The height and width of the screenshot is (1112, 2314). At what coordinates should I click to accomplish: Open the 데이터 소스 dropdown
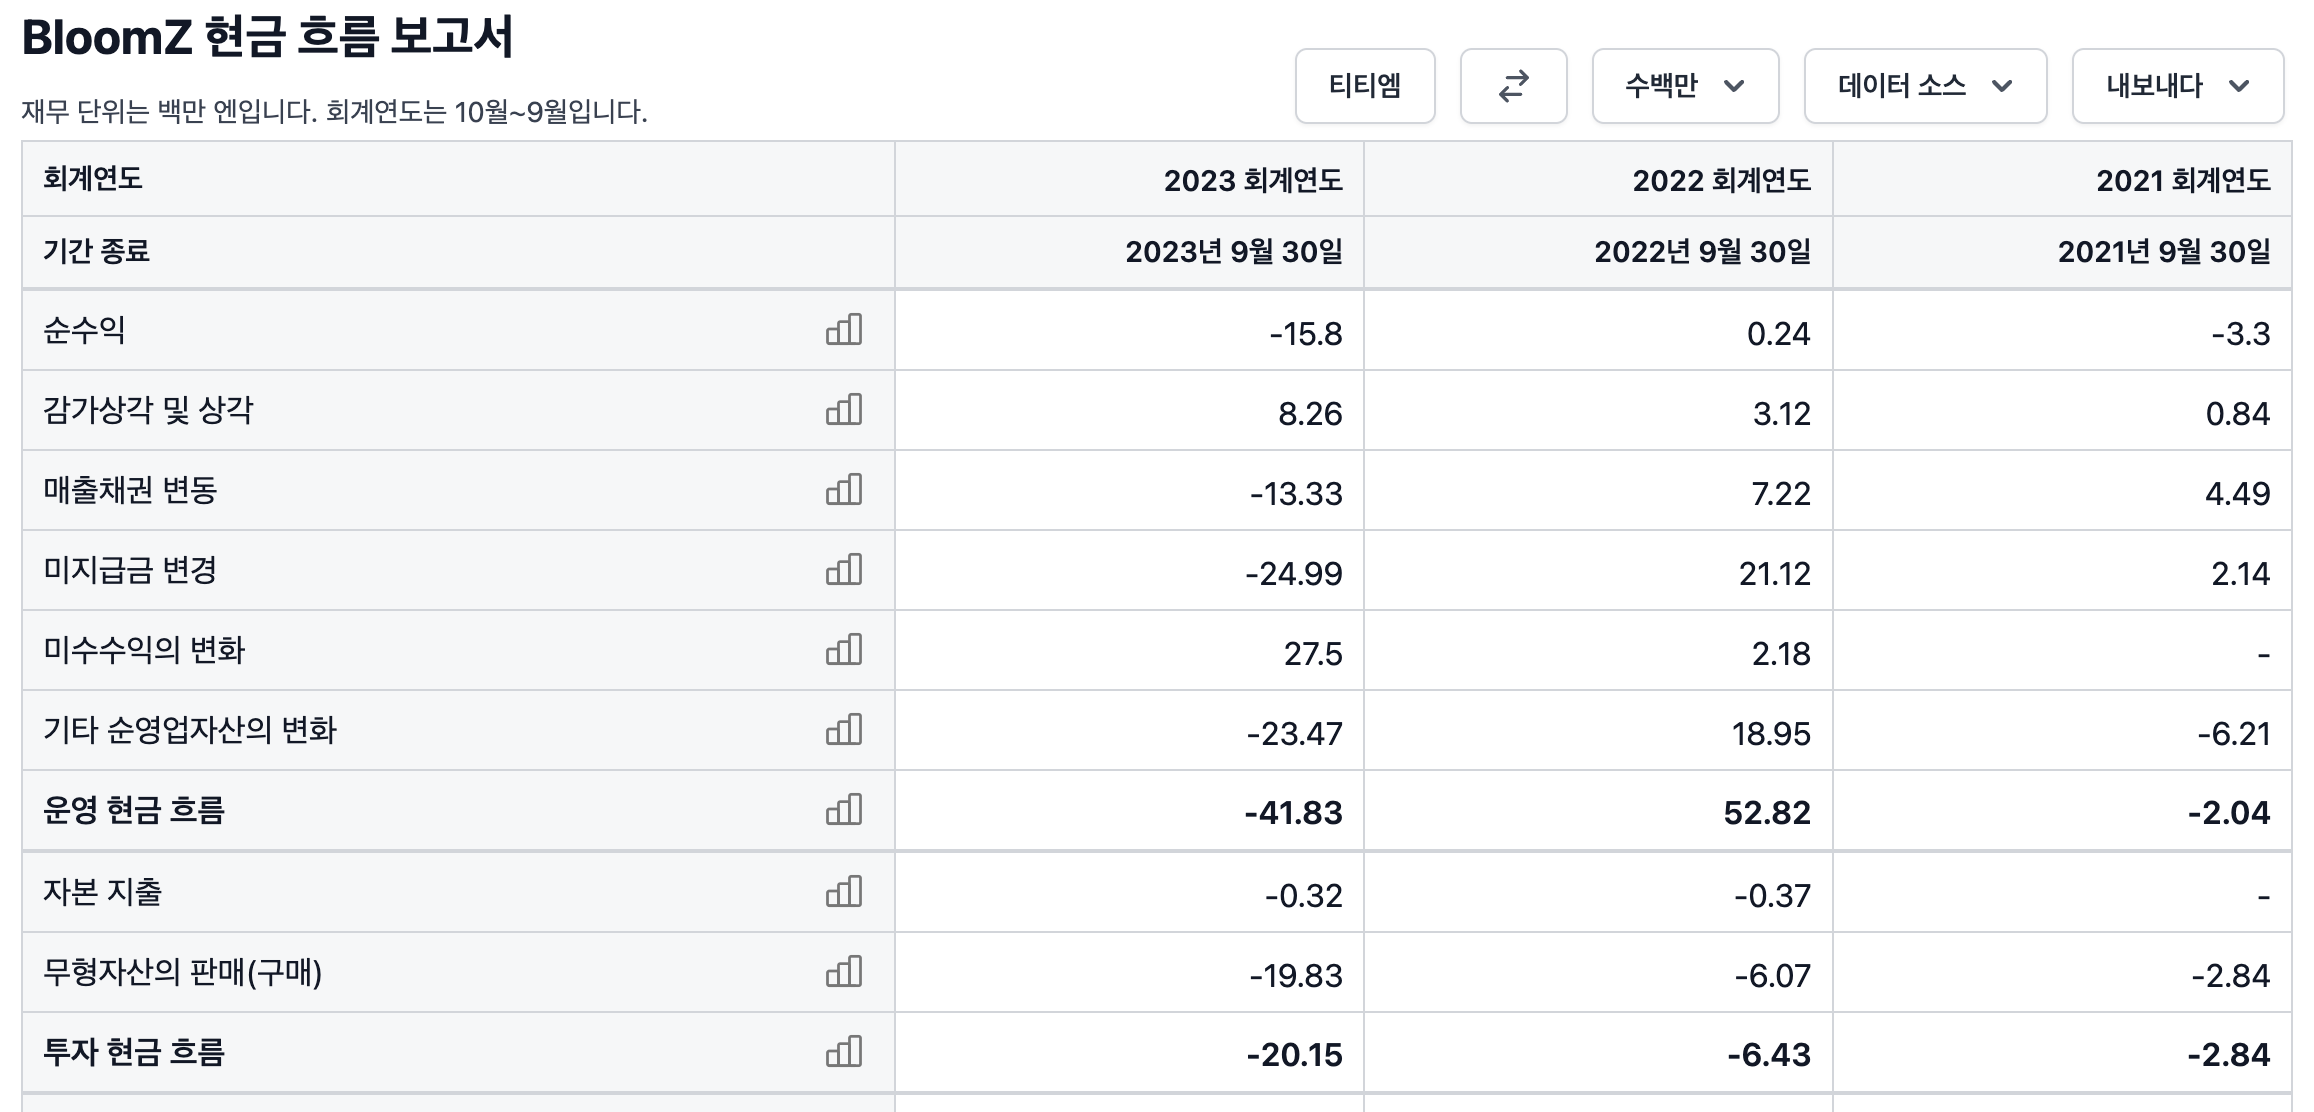coord(1925,86)
